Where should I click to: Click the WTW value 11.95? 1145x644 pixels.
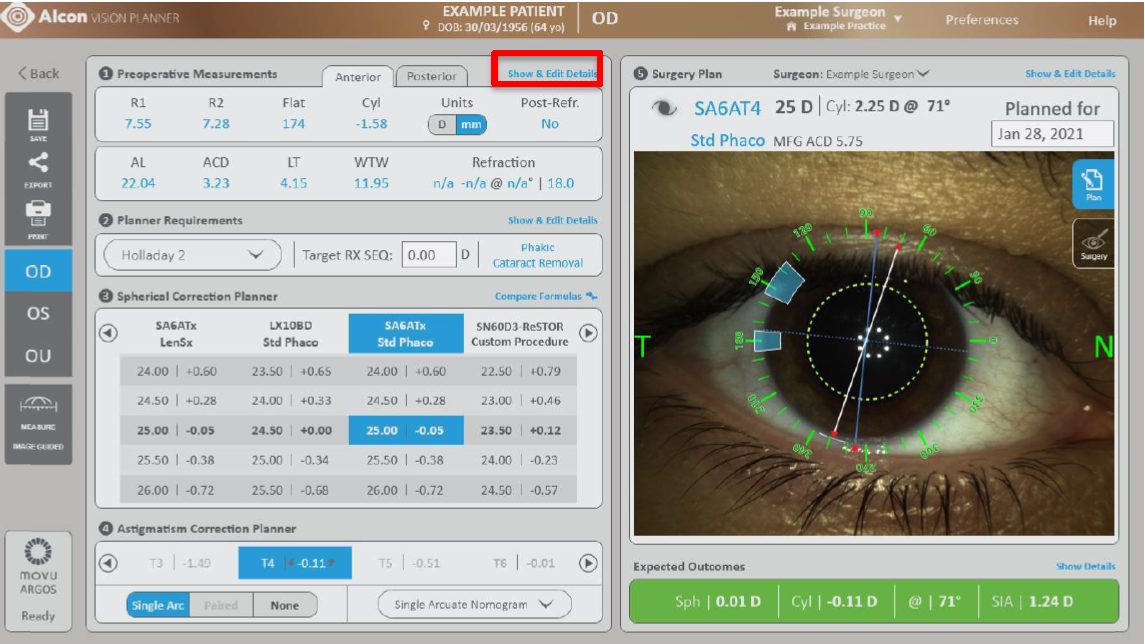point(372,183)
